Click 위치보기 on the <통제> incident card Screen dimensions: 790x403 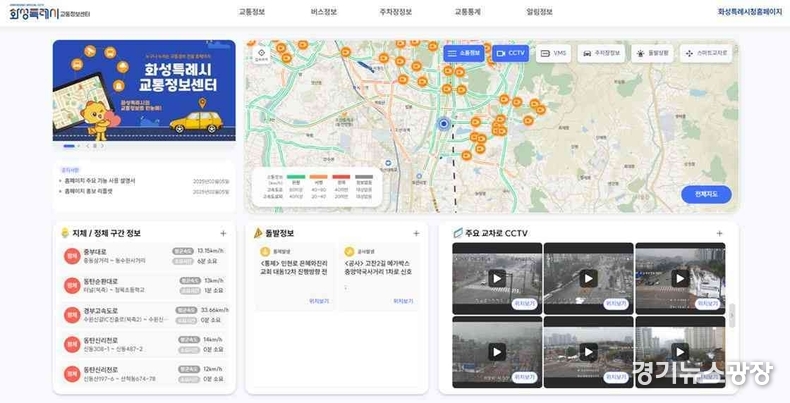(x=318, y=301)
